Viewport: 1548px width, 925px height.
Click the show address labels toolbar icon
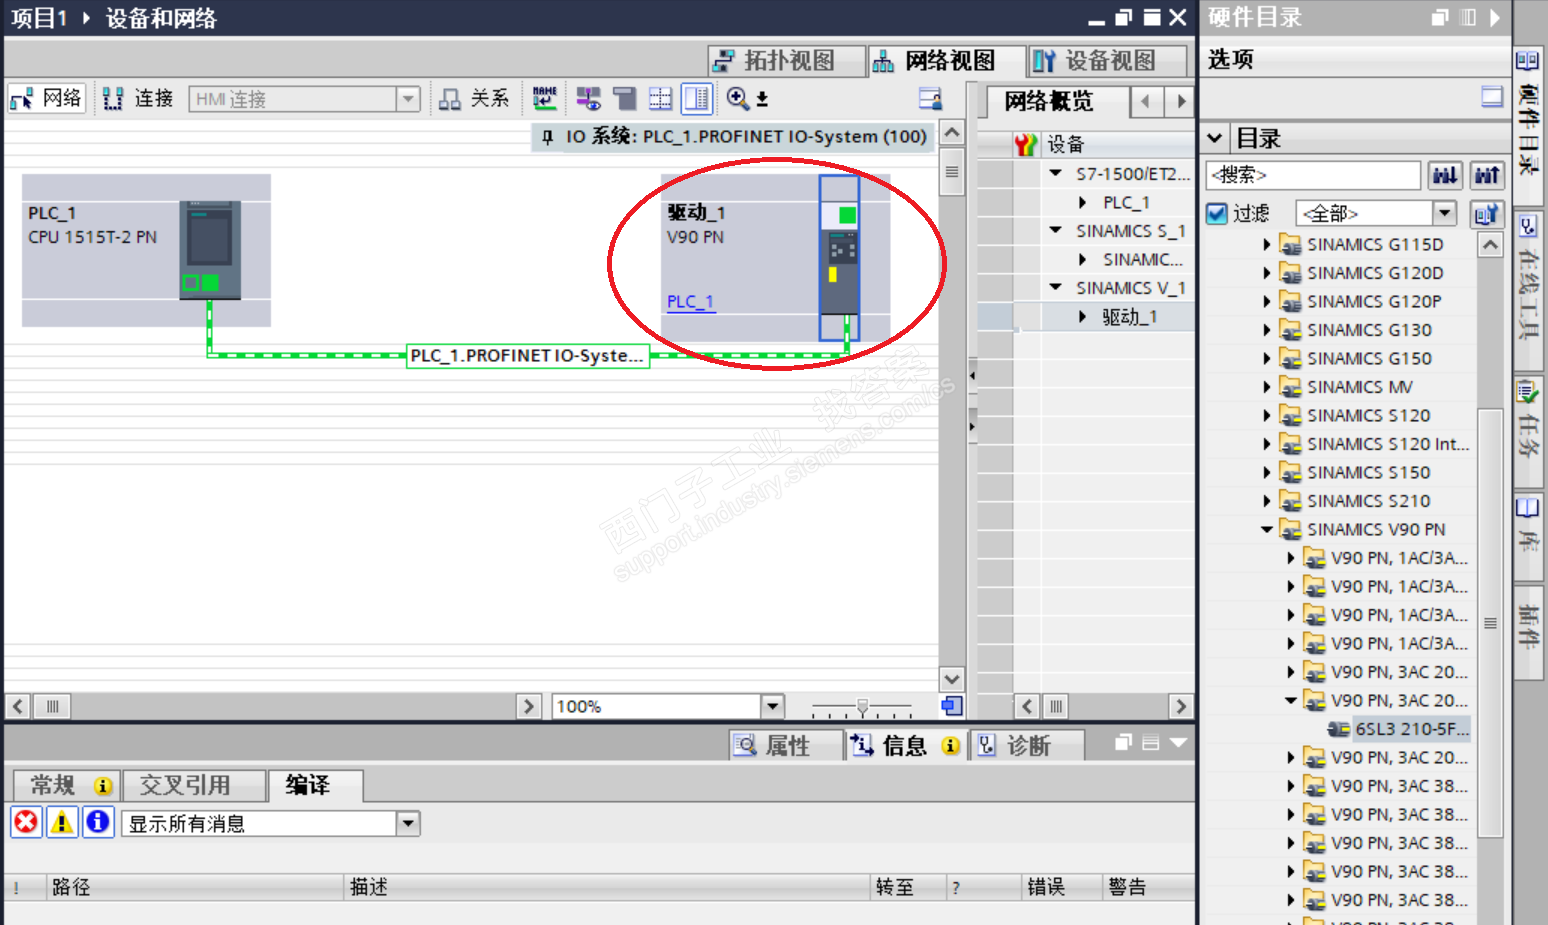point(589,98)
